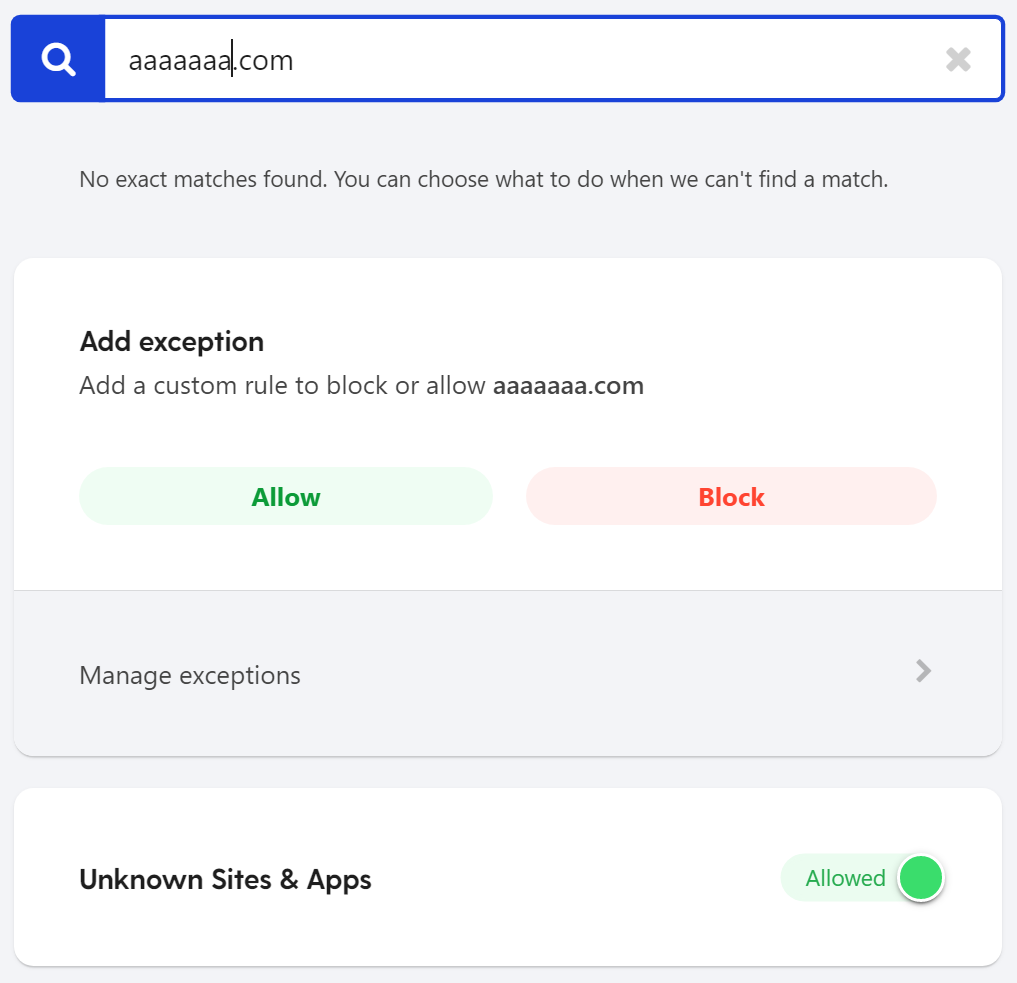Open the Manage exceptions page

click(189, 675)
